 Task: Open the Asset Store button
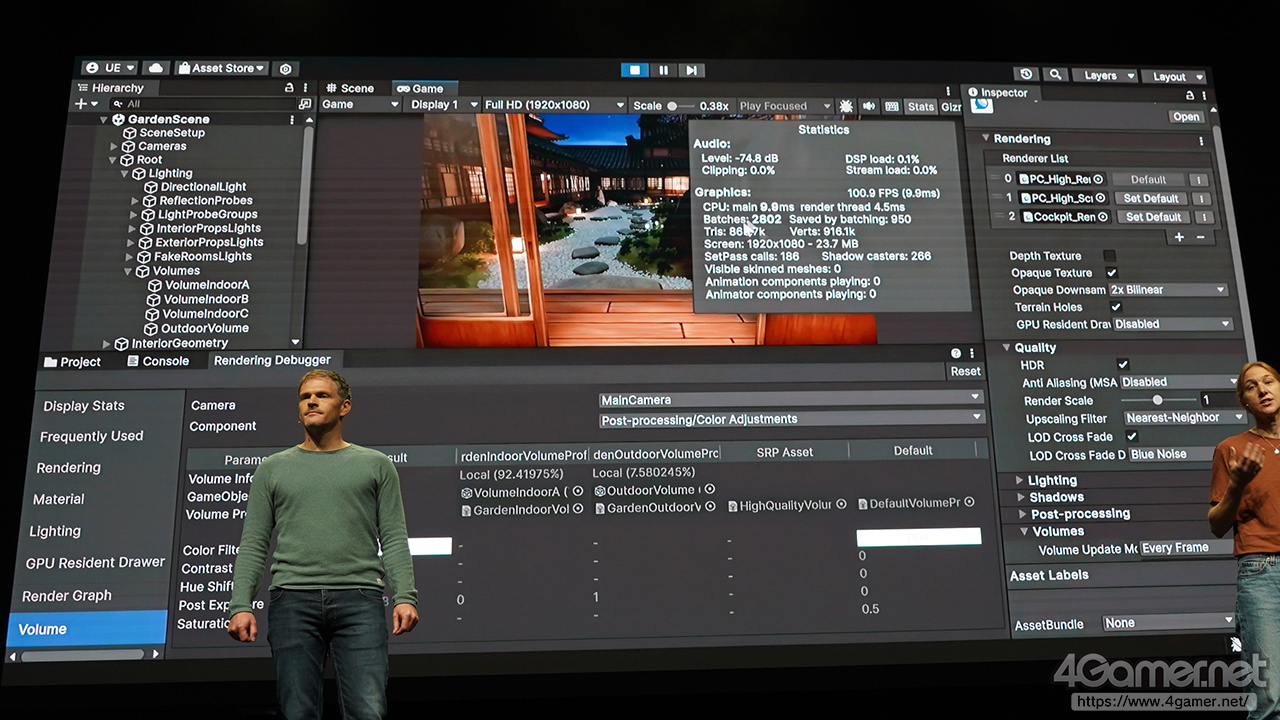(222, 68)
